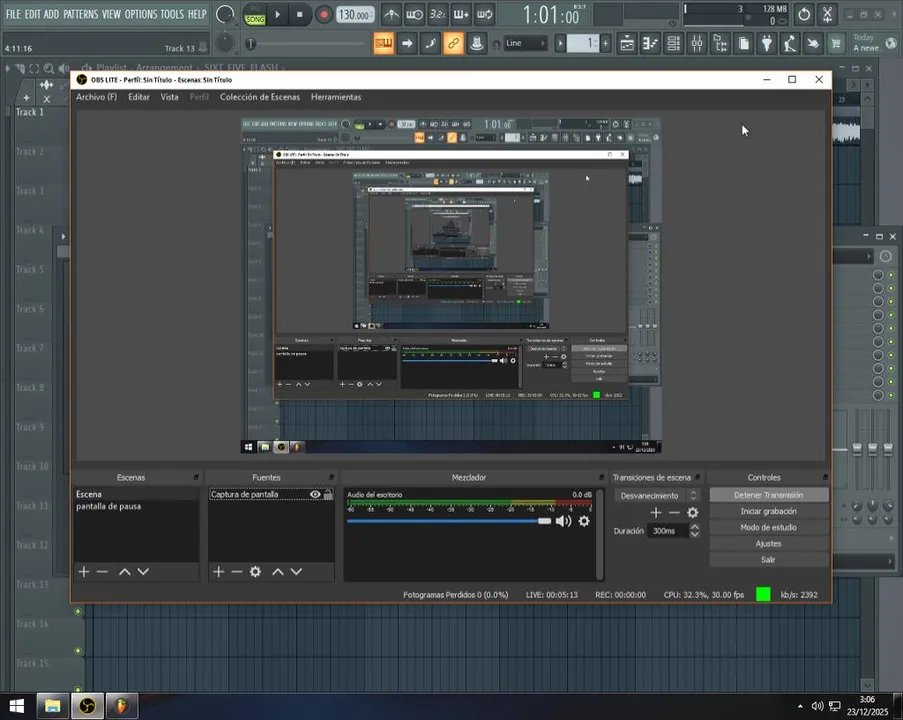
Task: Undock the Mezclador panel
Action: point(601,477)
